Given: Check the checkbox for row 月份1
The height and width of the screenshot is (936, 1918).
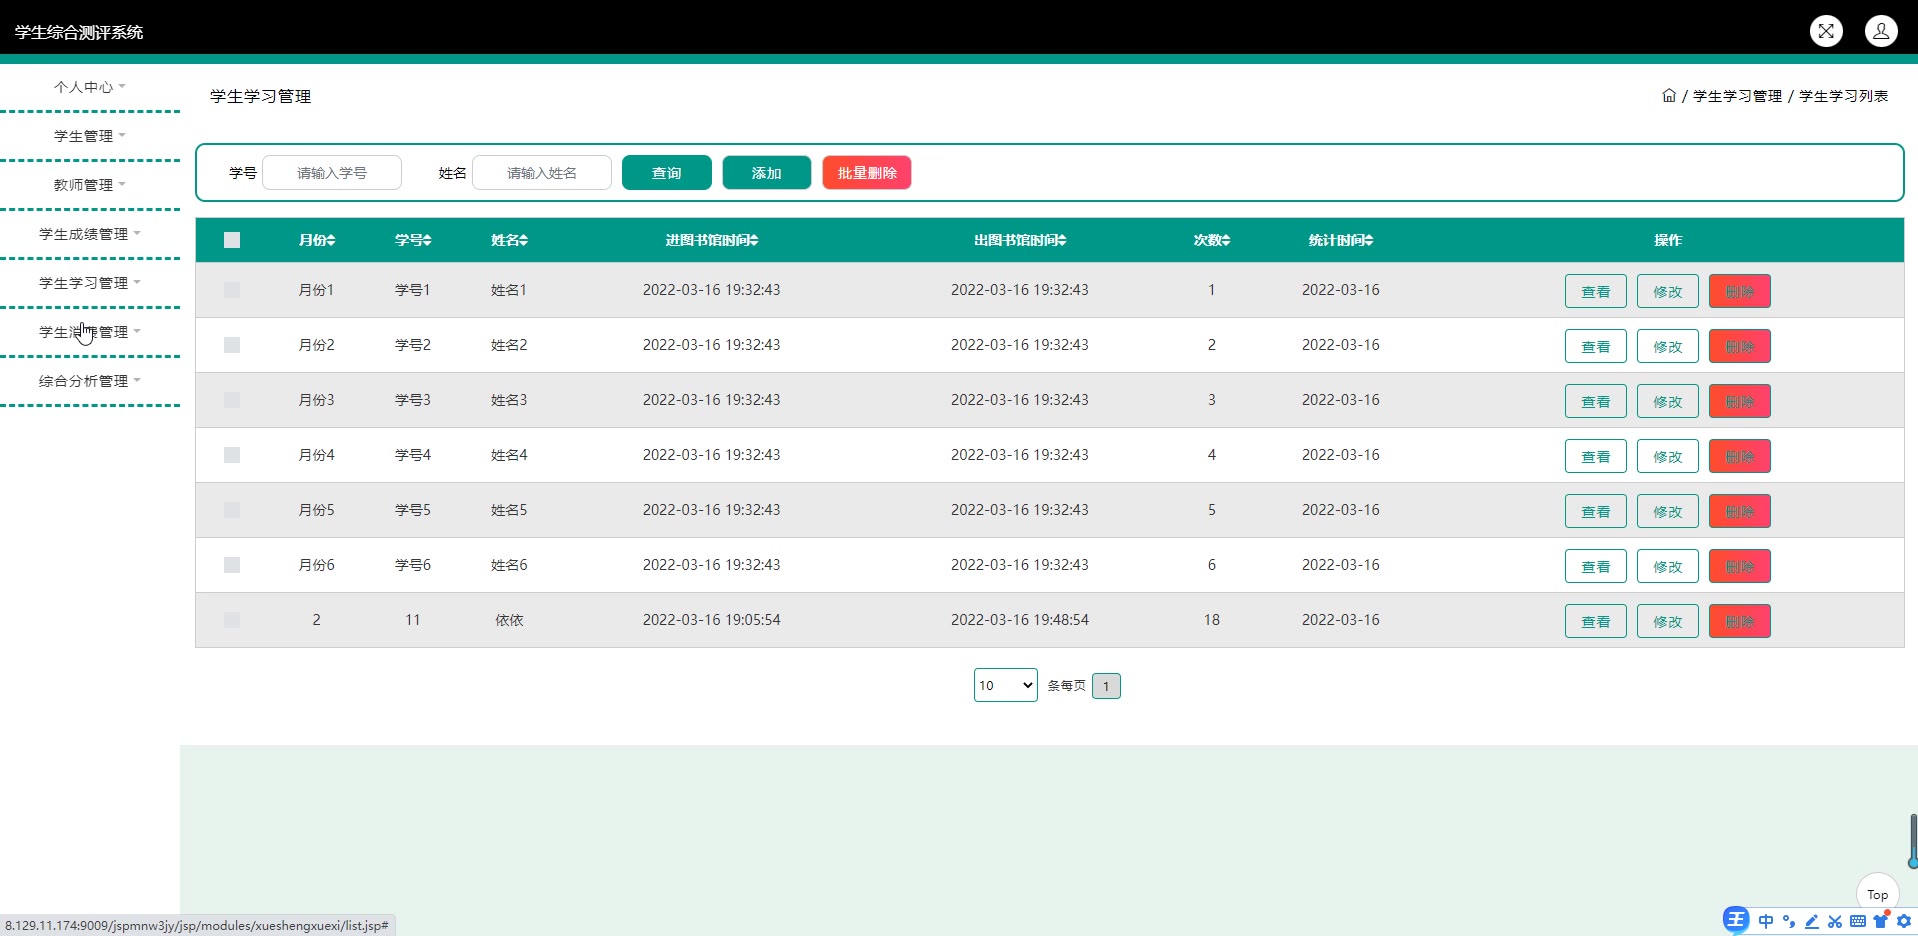Looking at the screenshot, I should 232,290.
